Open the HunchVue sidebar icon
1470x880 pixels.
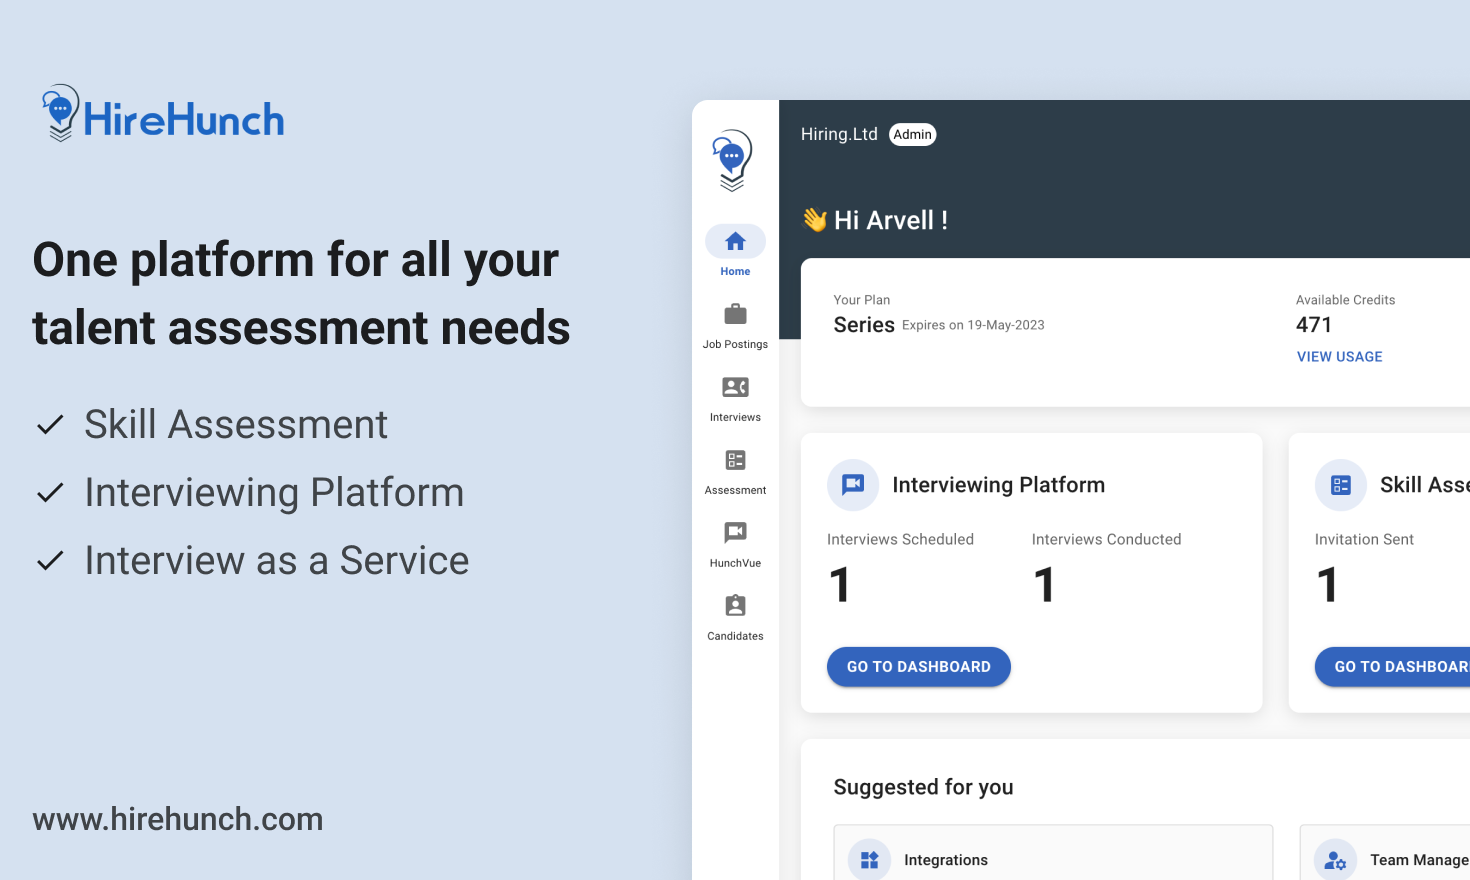[x=735, y=532]
